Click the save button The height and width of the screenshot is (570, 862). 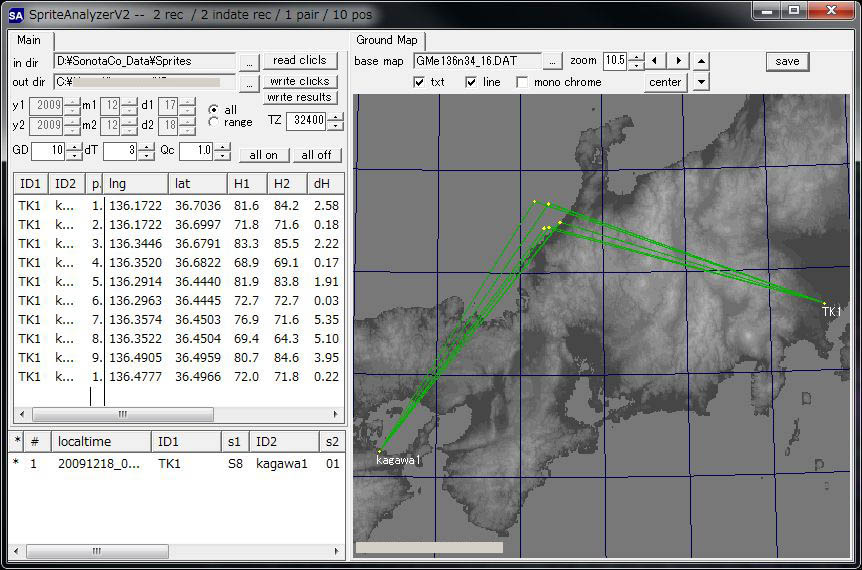point(787,61)
